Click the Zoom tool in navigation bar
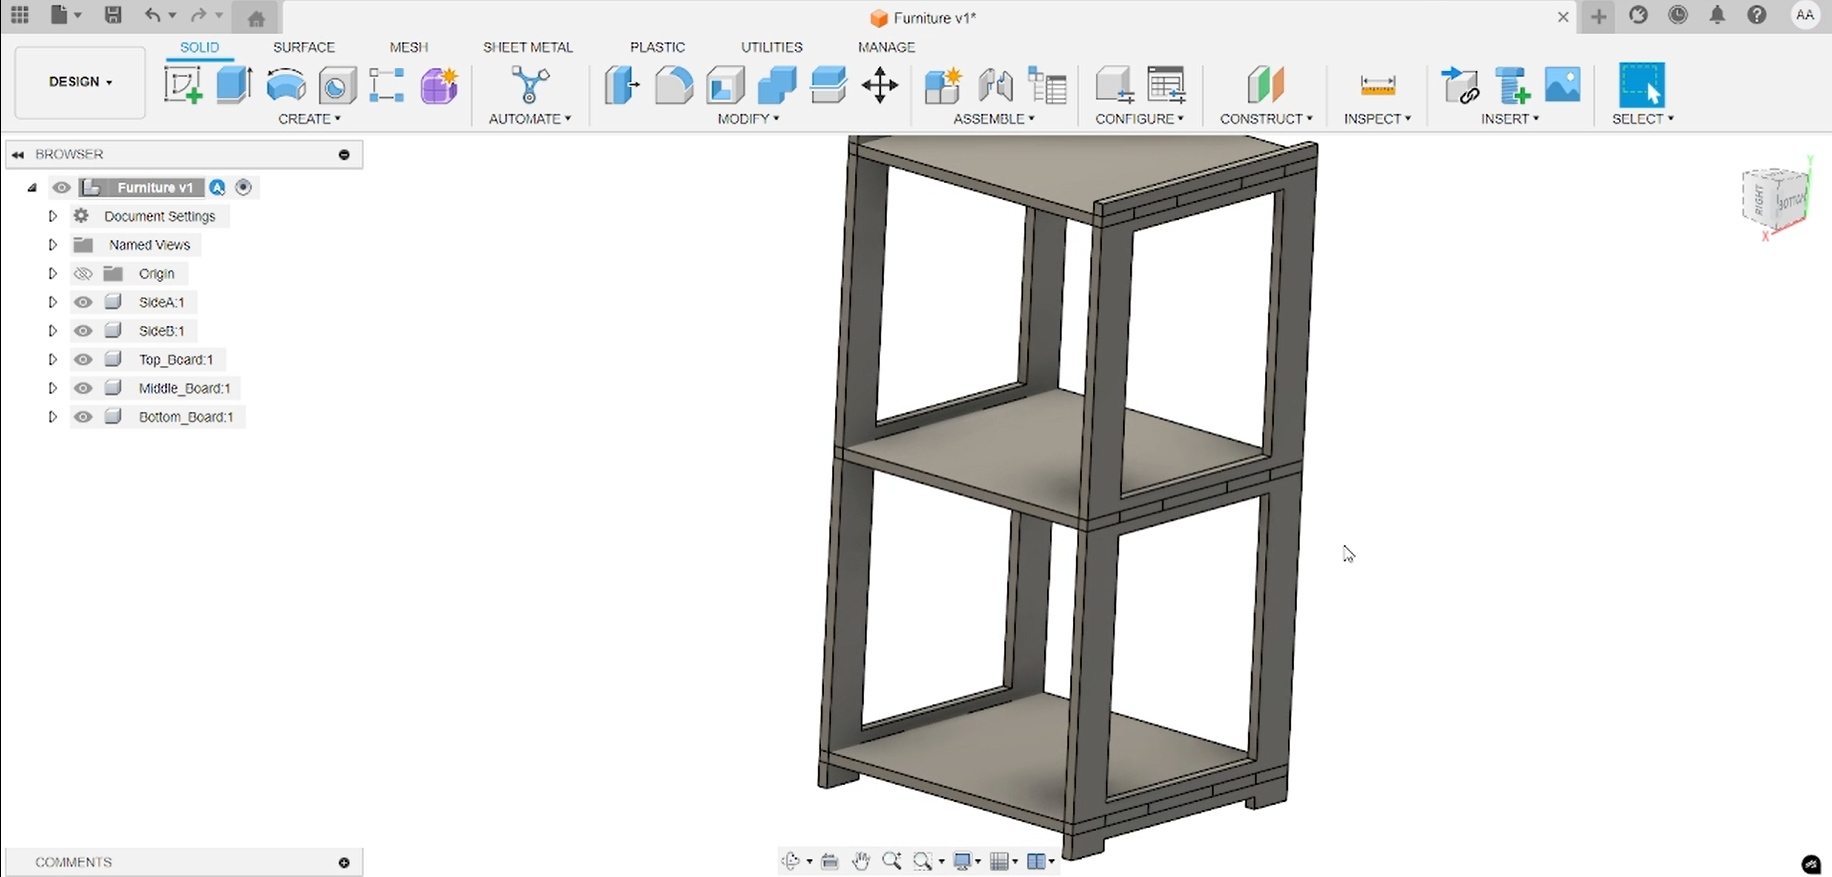The height and width of the screenshot is (877, 1832). pos(892,861)
